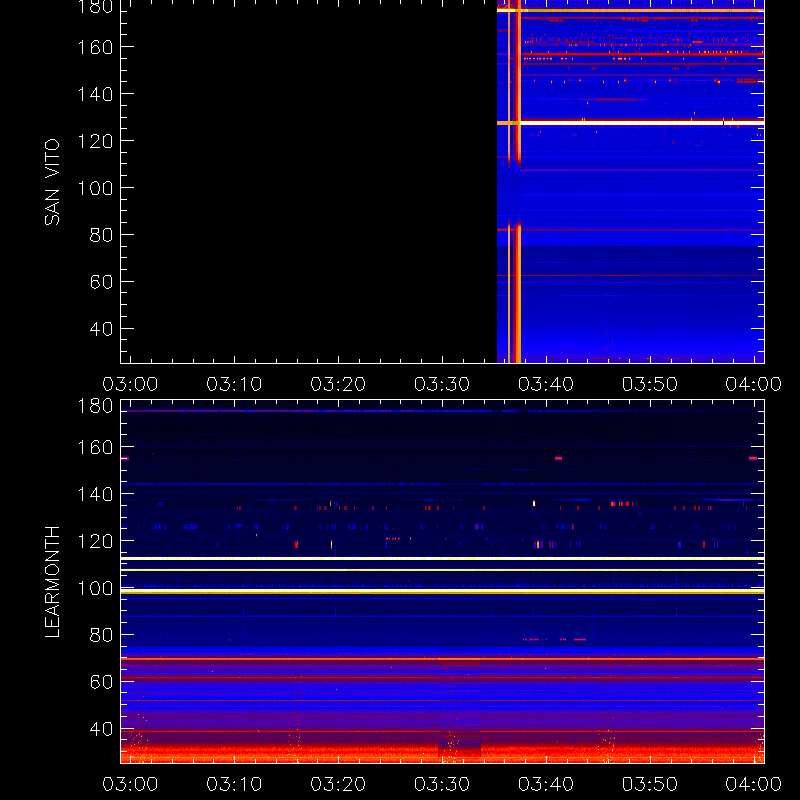Click 03:30 time label under San Vito plot
The height and width of the screenshot is (800, 800).
coord(442,384)
